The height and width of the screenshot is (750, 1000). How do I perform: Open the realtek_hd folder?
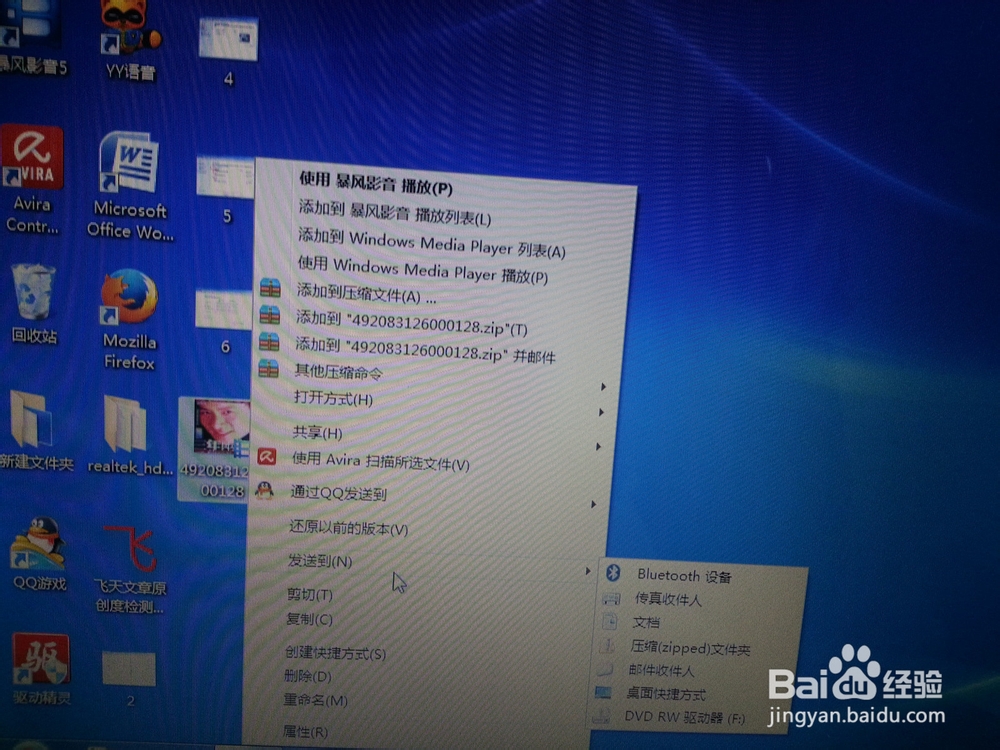tap(129, 436)
